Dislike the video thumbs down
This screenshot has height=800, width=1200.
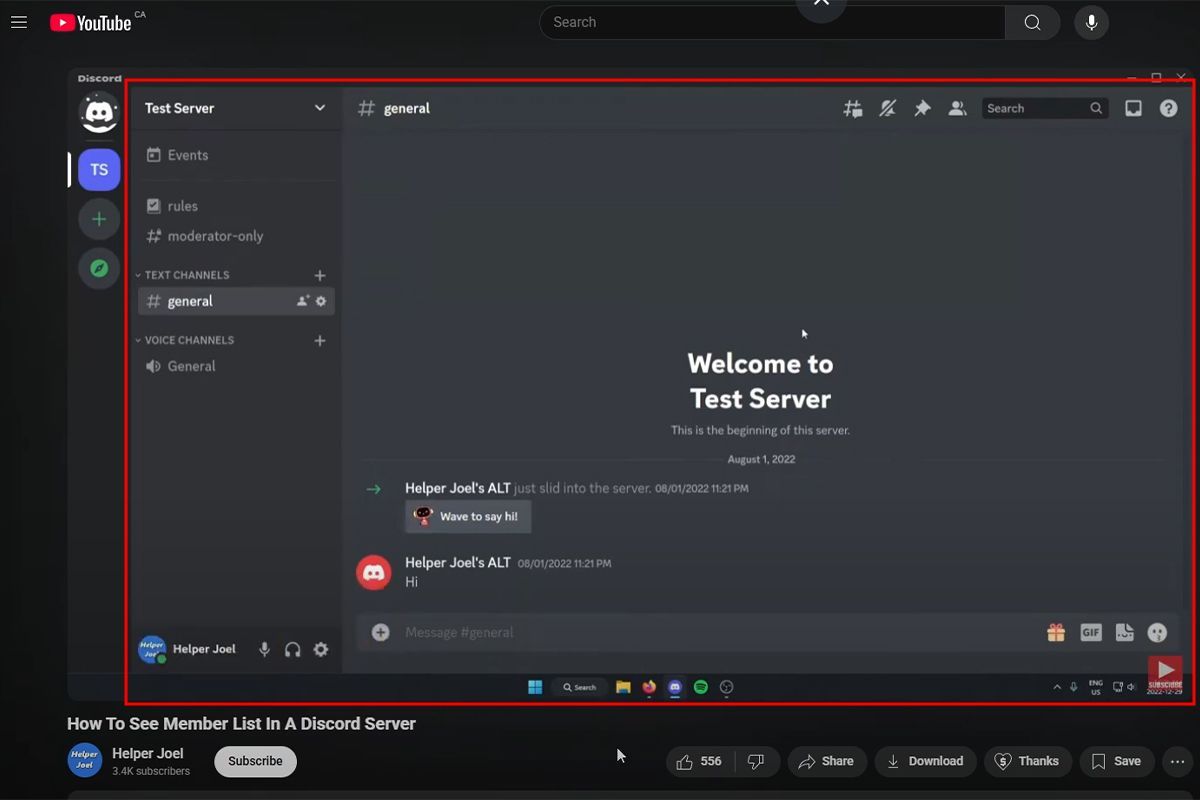(x=756, y=761)
